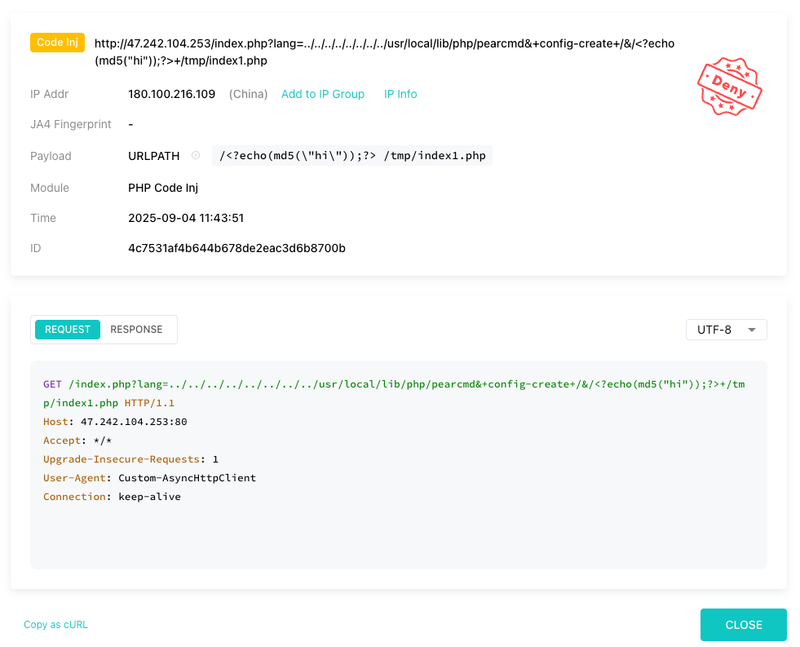800x647 pixels.
Task: Click the attack URL text at top
Action: (384, 52)
